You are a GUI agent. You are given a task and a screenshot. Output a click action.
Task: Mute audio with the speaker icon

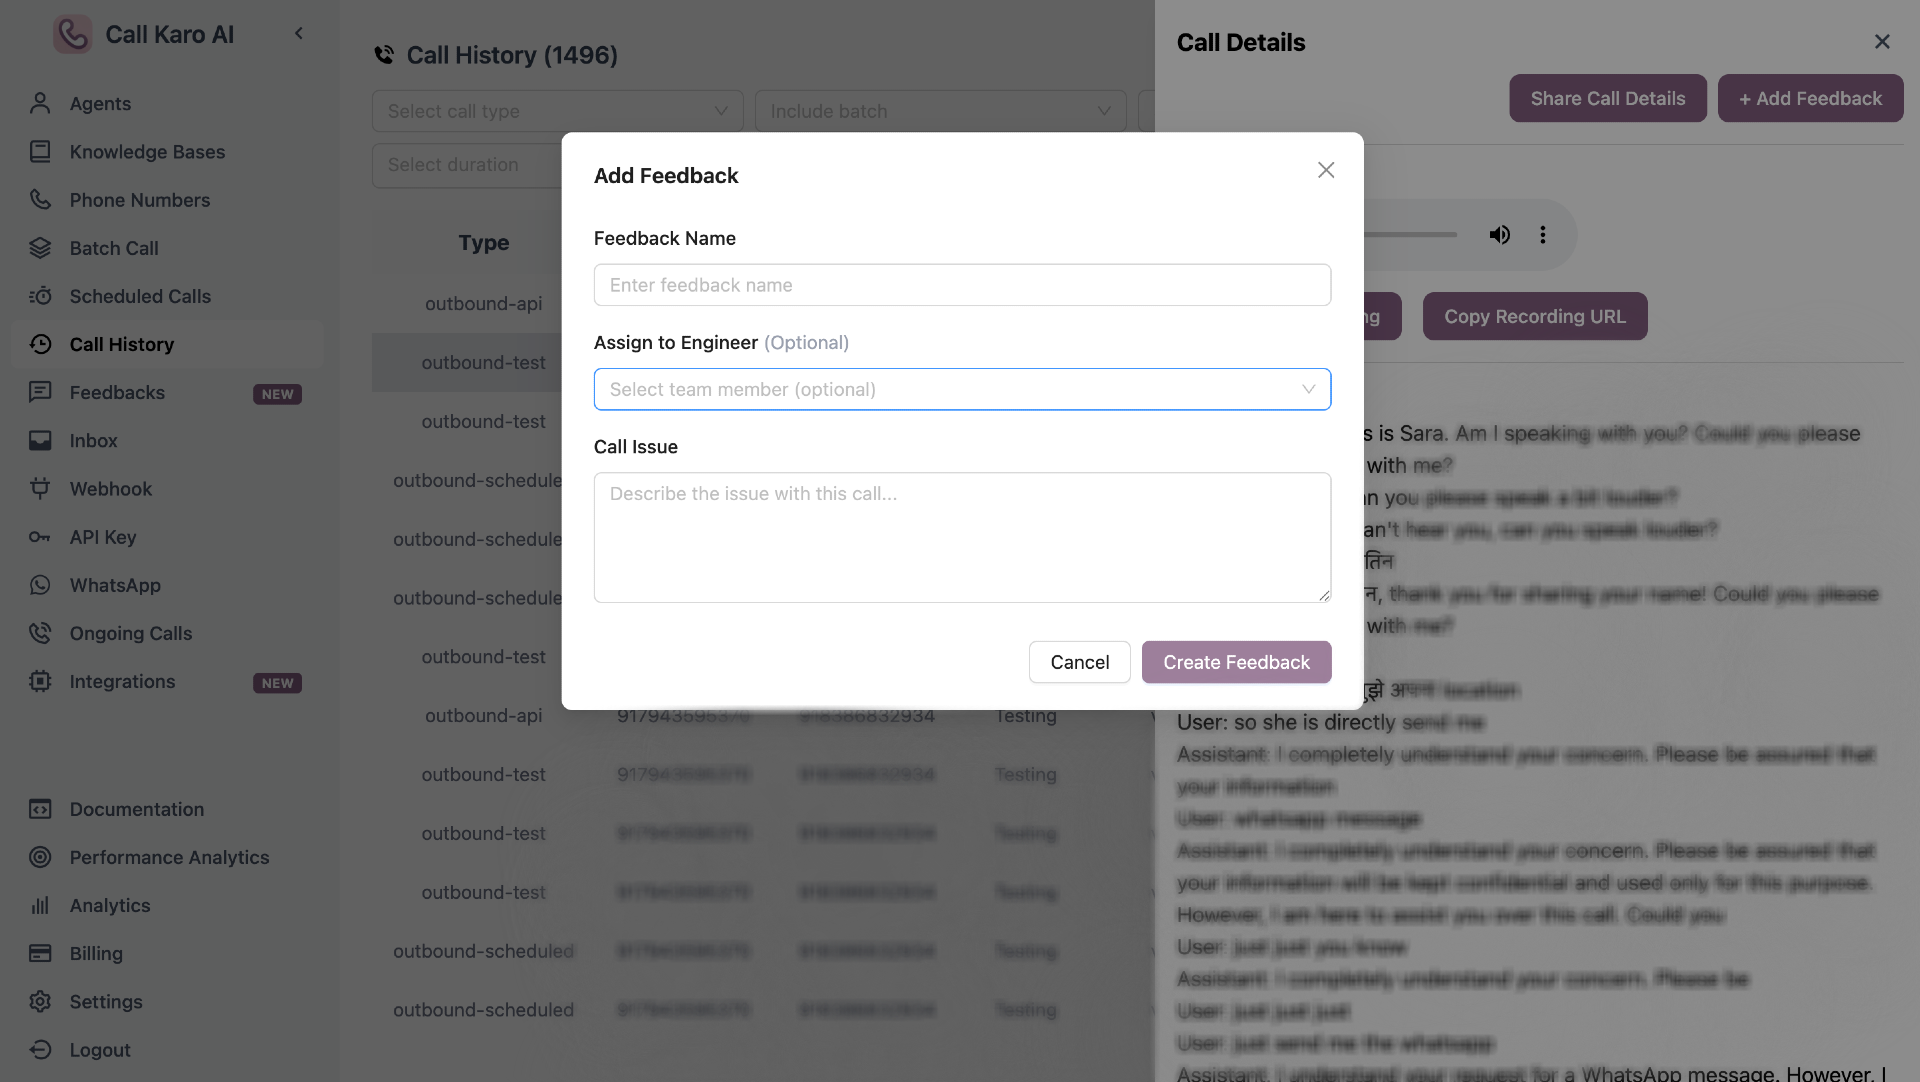tap(1500, 234)
